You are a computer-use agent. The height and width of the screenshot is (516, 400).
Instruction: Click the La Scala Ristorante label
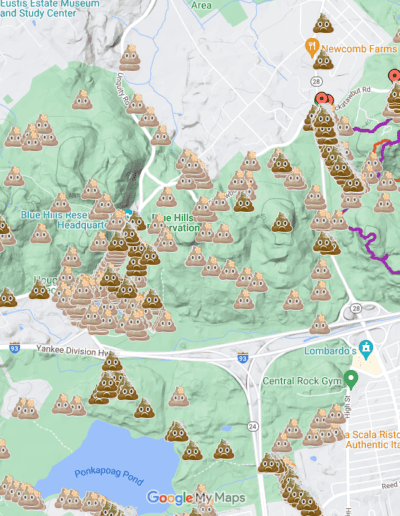pyautogui.click(x=372, y=439)
